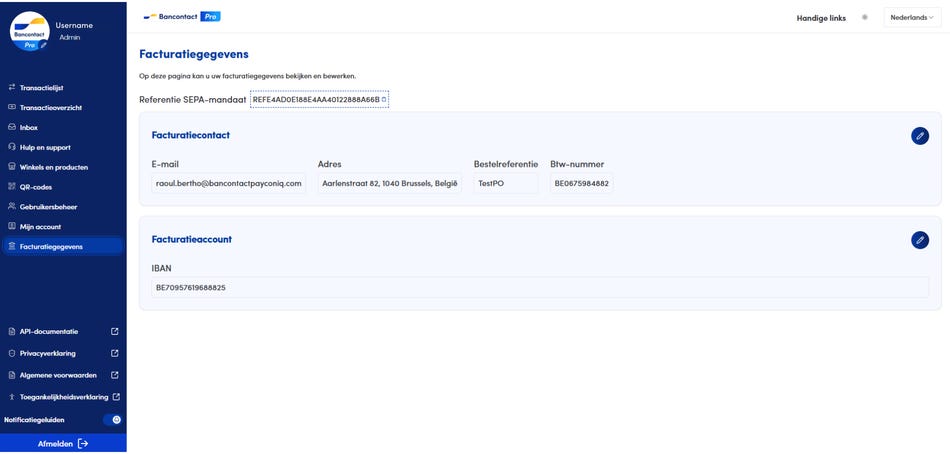Click the Gebruikersbeheer people icon
This screenshot has height=454, width=950.
point(12,207)
